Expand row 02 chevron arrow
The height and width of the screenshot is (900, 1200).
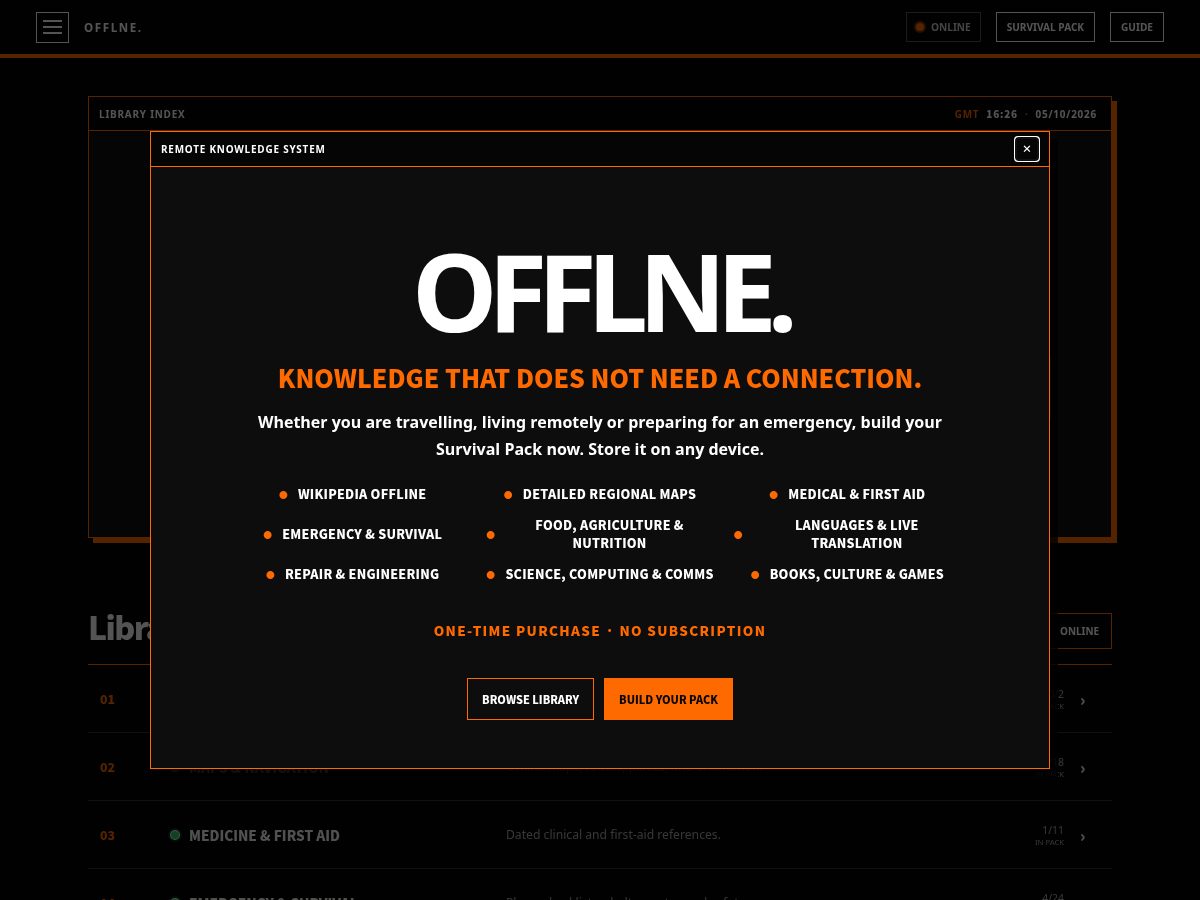1083,768
